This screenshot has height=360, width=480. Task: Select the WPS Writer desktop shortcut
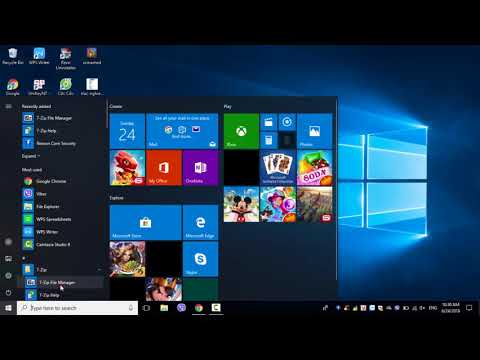[39, 56]
